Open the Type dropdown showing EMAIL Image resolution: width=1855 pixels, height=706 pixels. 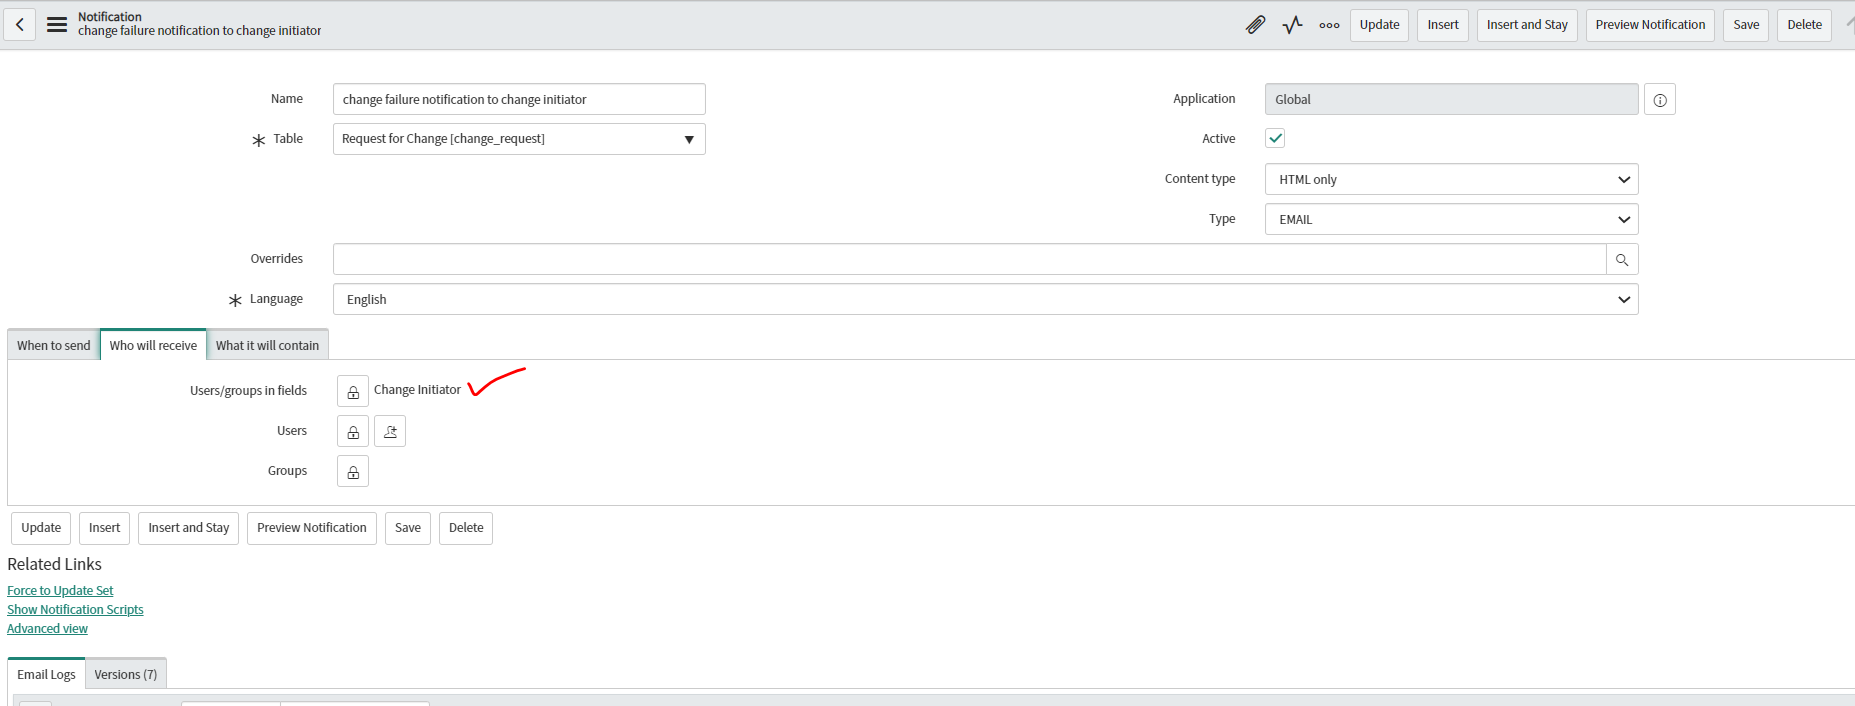pos(1451,219)
